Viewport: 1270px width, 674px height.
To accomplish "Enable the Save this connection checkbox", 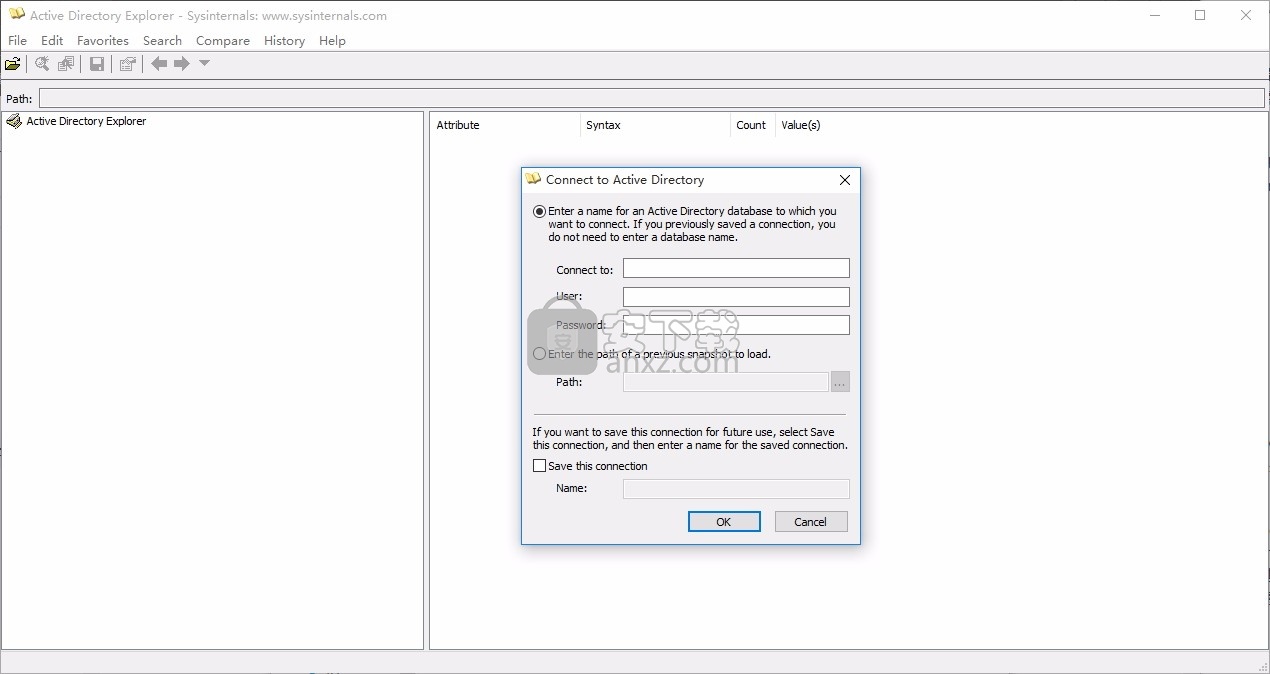I will click(x=540, y=466).
